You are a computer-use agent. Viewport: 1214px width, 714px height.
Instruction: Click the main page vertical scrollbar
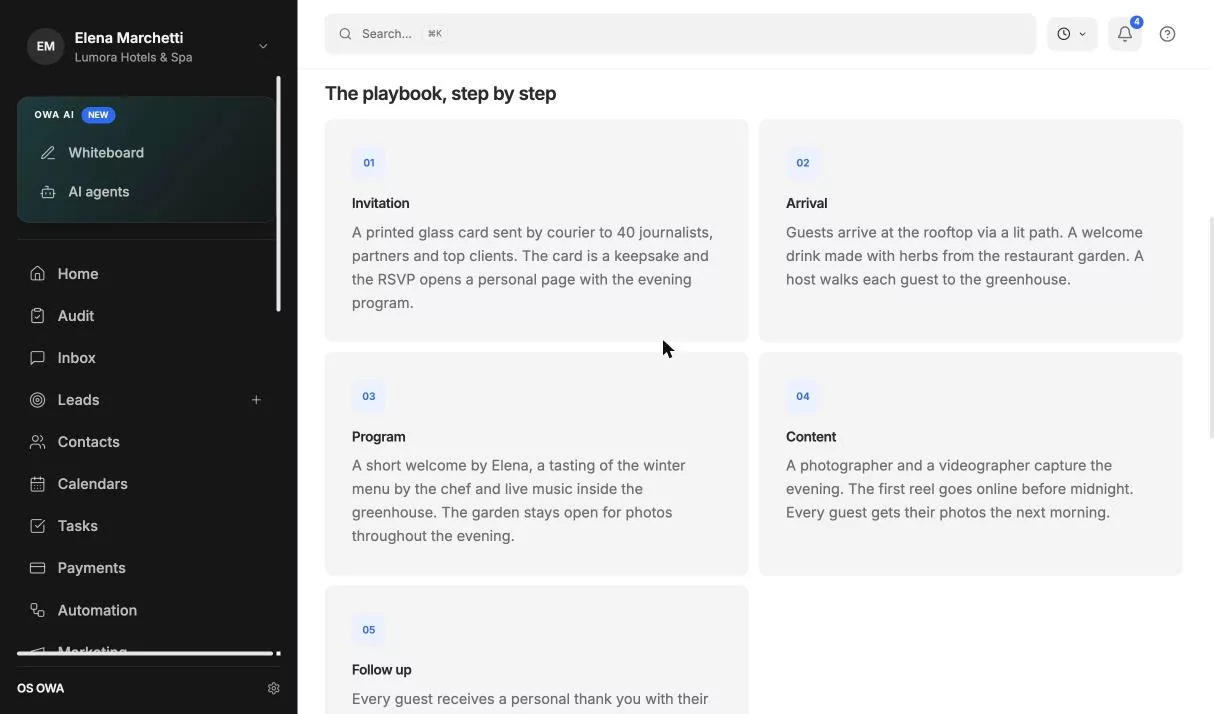click(1211, 328)
